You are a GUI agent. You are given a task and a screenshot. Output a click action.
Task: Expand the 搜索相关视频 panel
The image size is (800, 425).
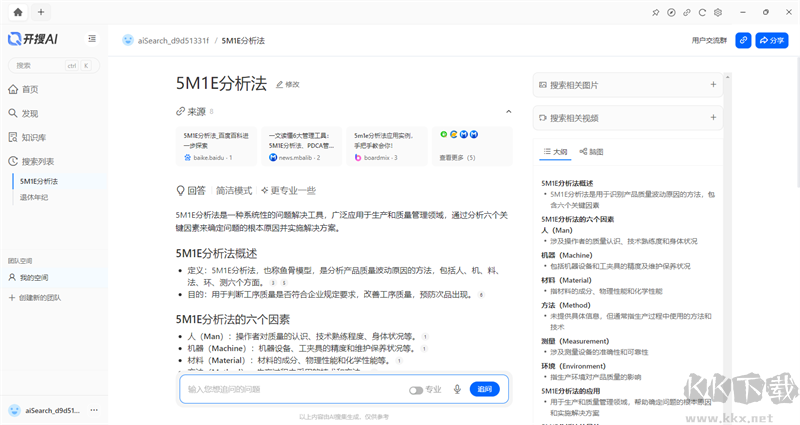click(712, 118)
